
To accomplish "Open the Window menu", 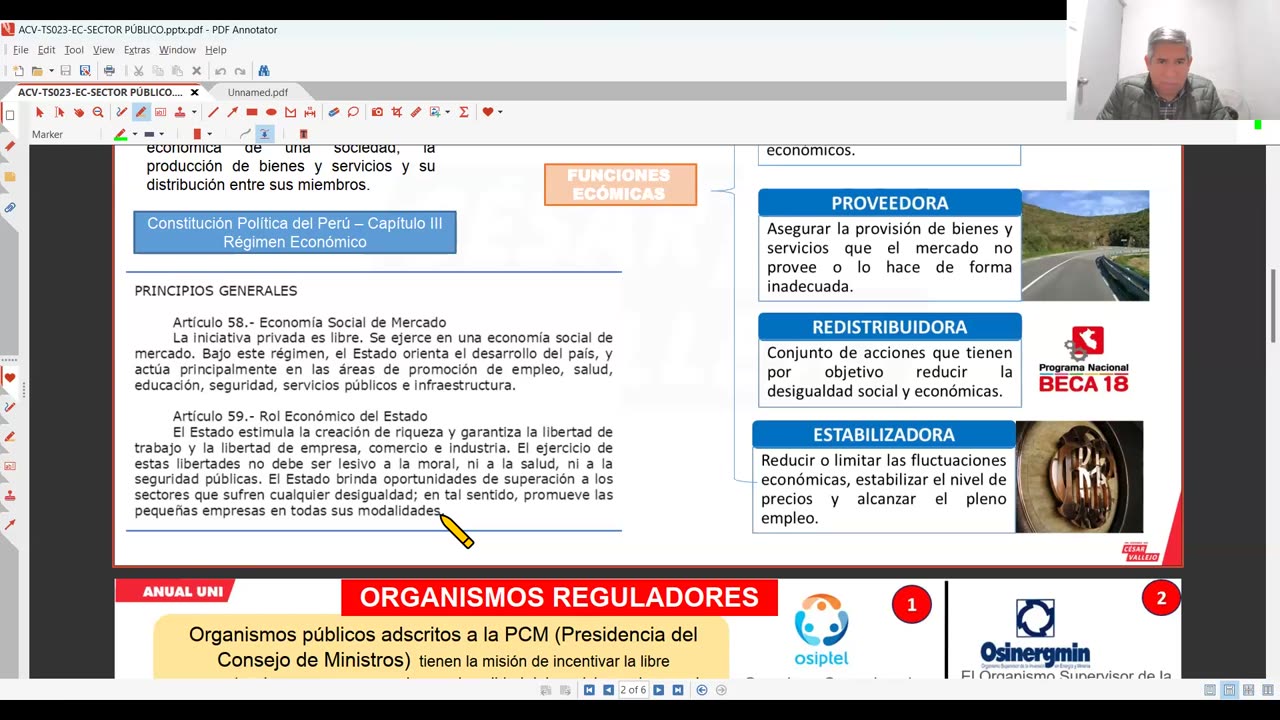I will pyautogui.click(x=178, y=50).
